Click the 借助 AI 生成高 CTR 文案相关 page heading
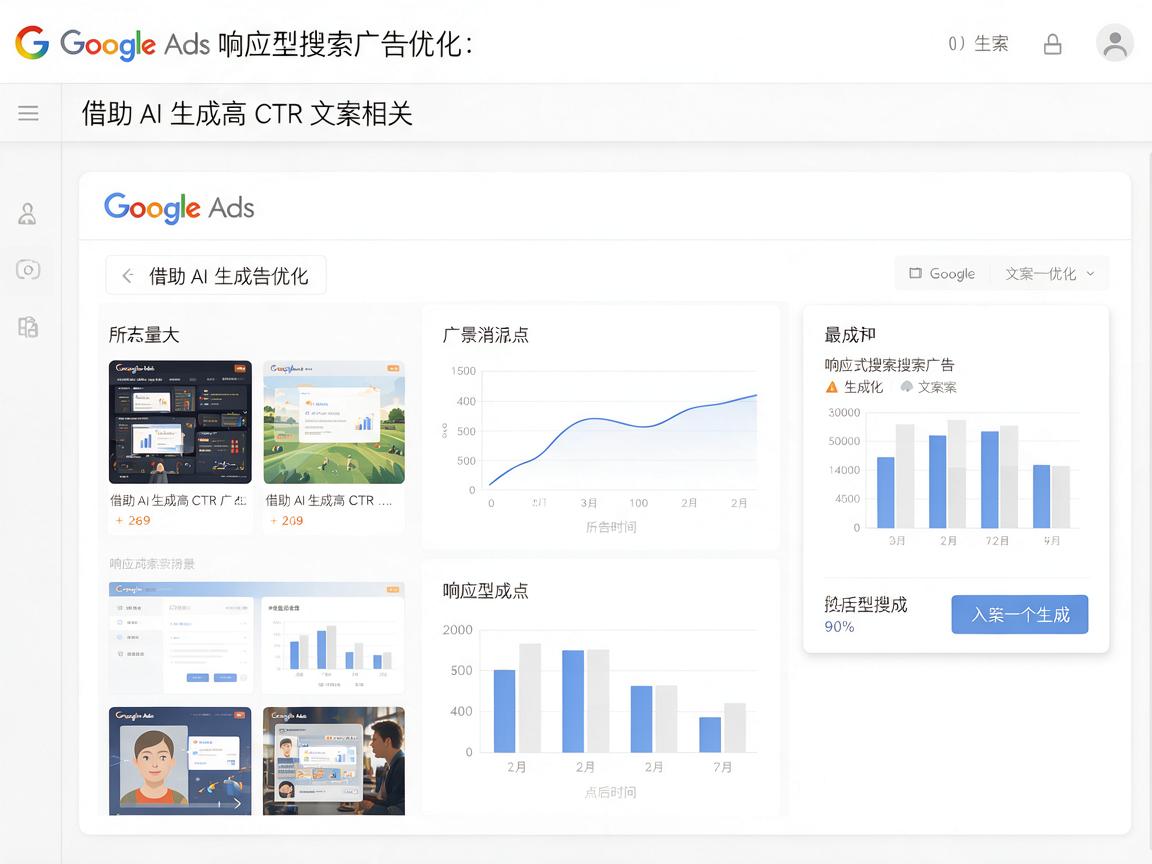 pyautogui.click(x=247, y=114)
